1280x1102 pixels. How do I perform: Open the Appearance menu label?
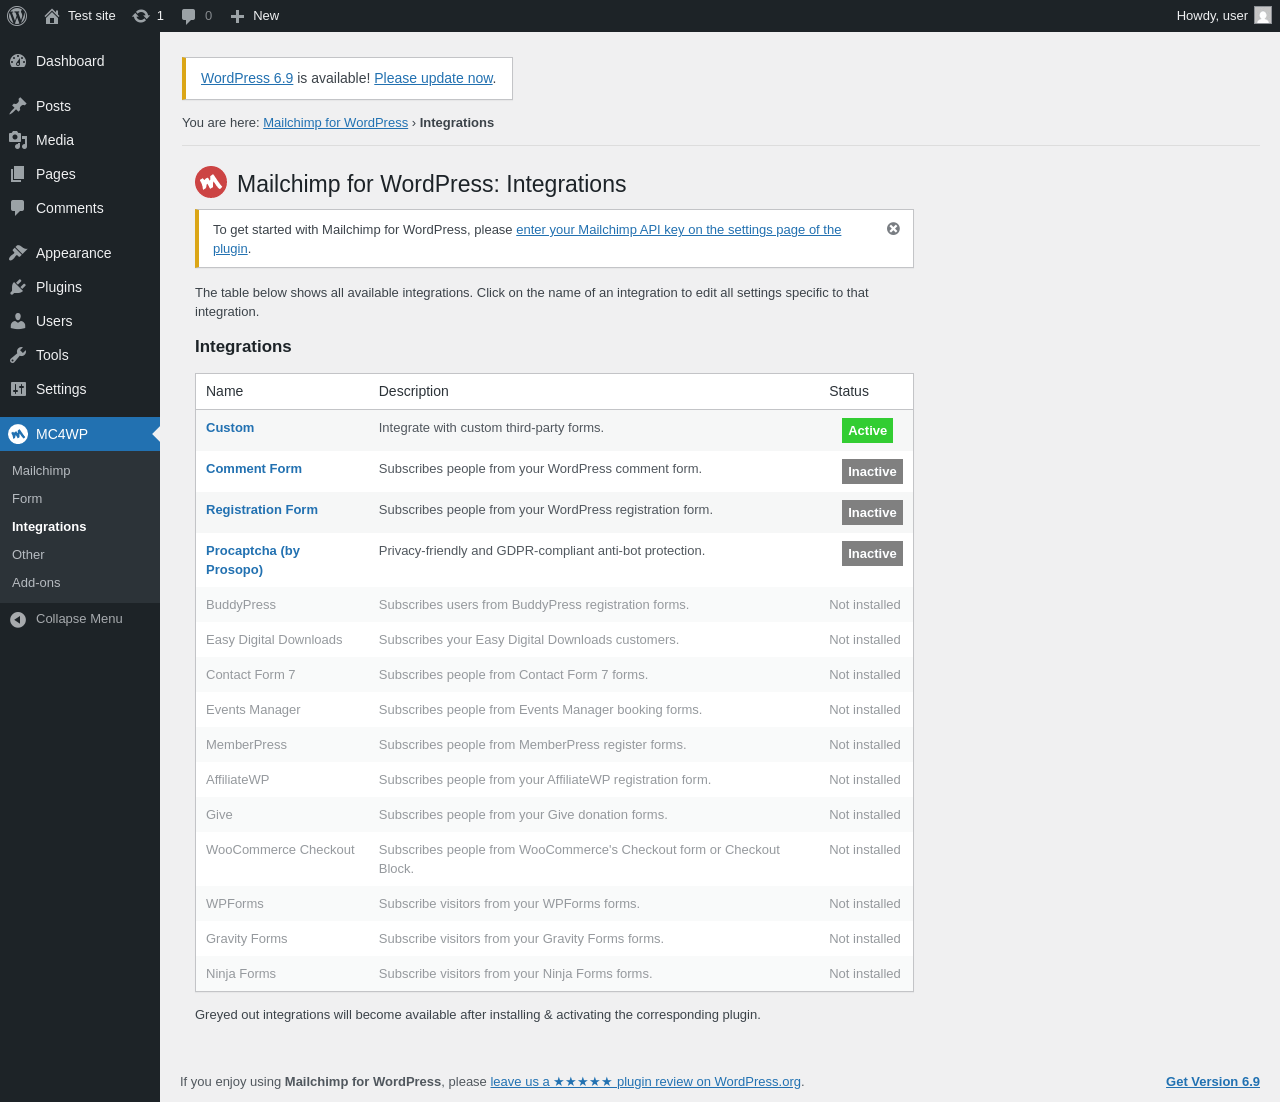pyautogui.click(x=74, y=253)
